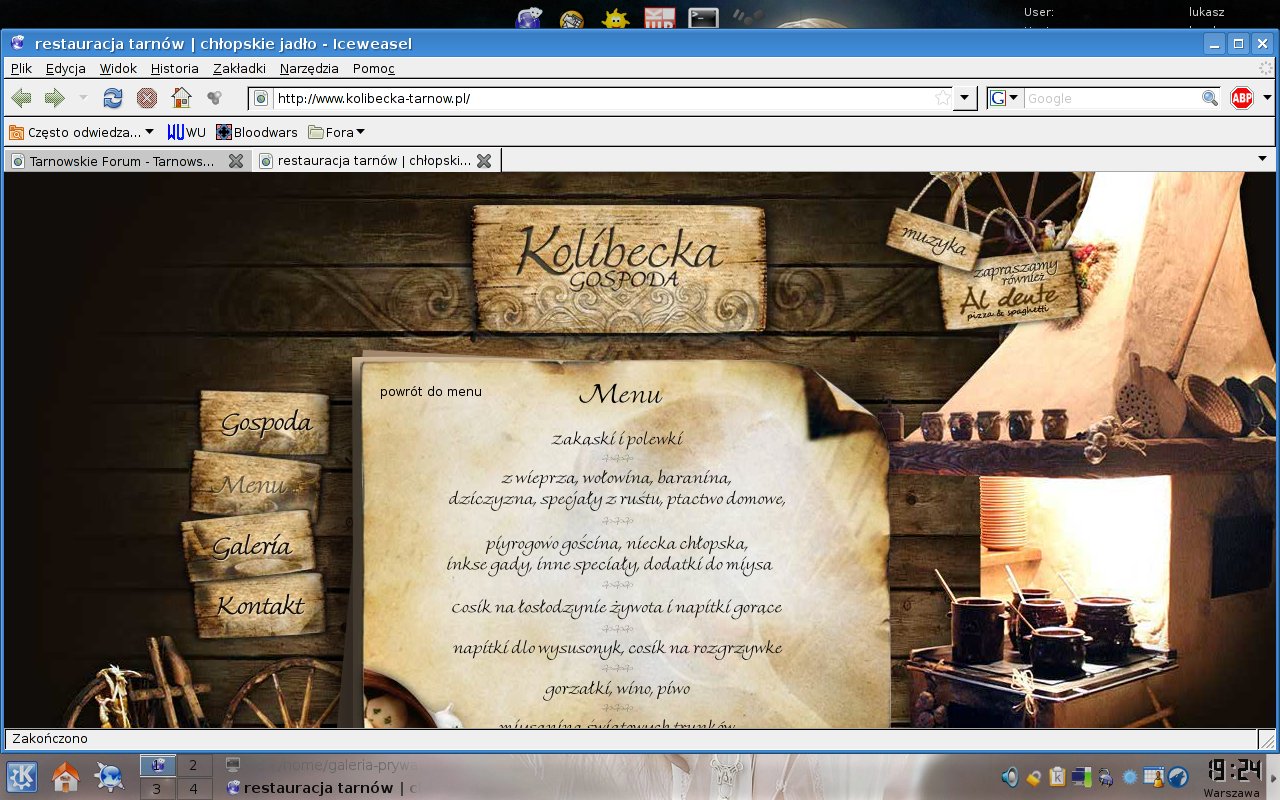Click into the Google search field
The image size is (1280, 800).
[x=1110, y=98]
